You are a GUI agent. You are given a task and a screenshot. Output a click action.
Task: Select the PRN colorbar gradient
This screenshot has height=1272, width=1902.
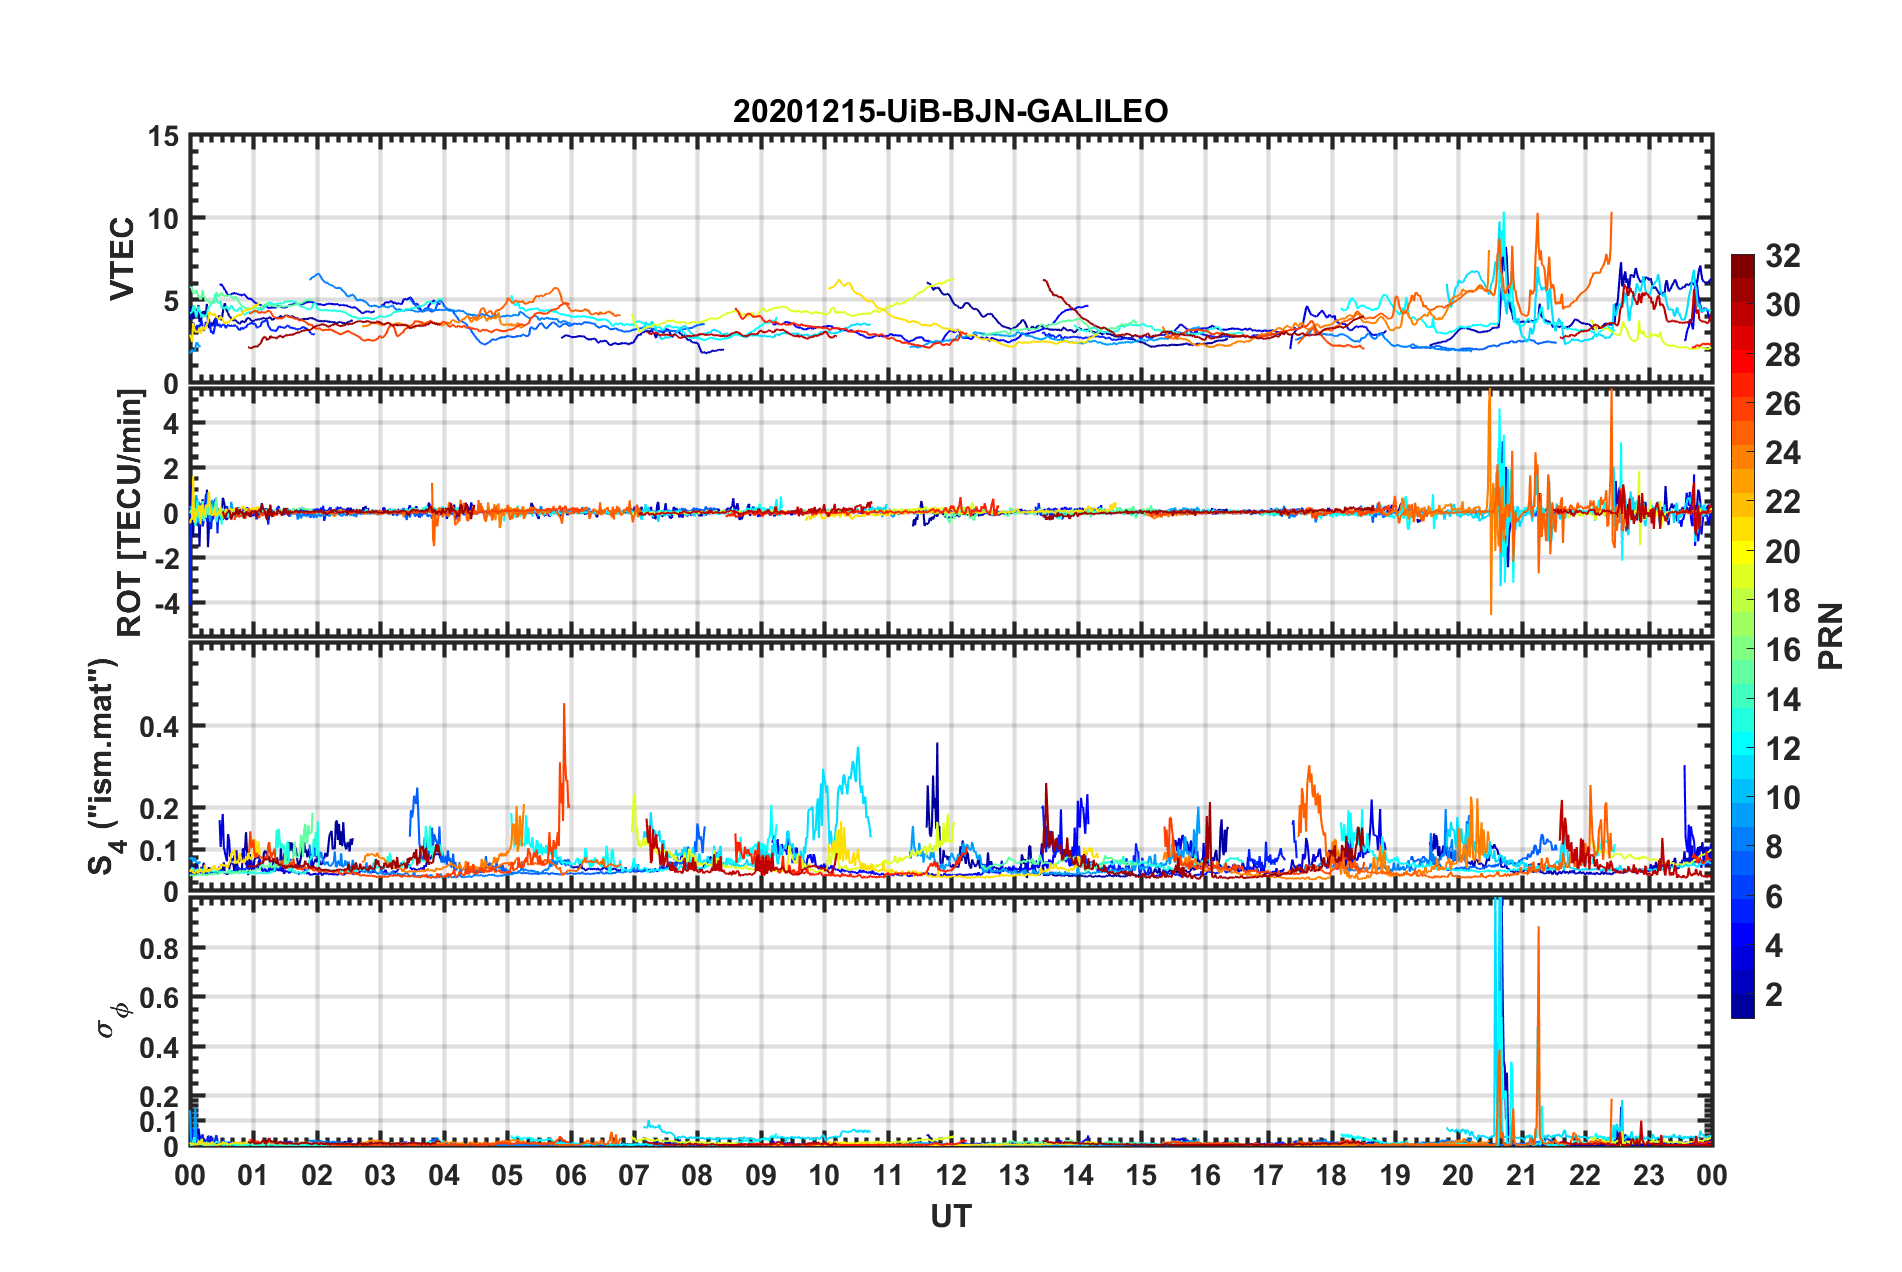pyautogui.click(x=1742, y=636)
